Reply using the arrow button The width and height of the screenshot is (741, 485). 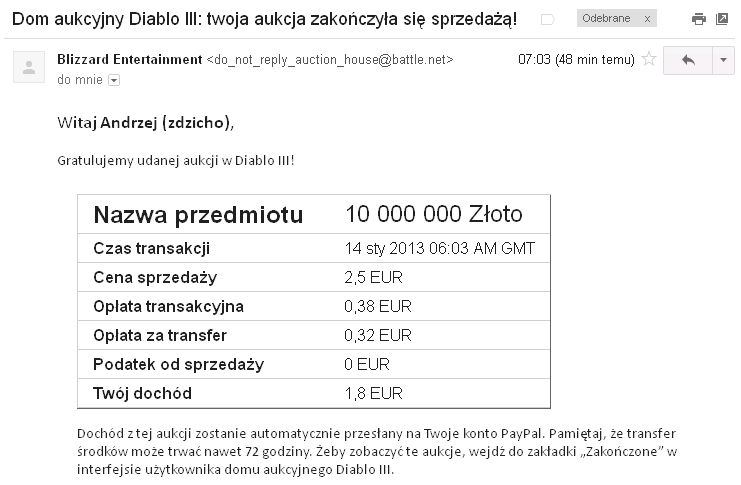688,60
